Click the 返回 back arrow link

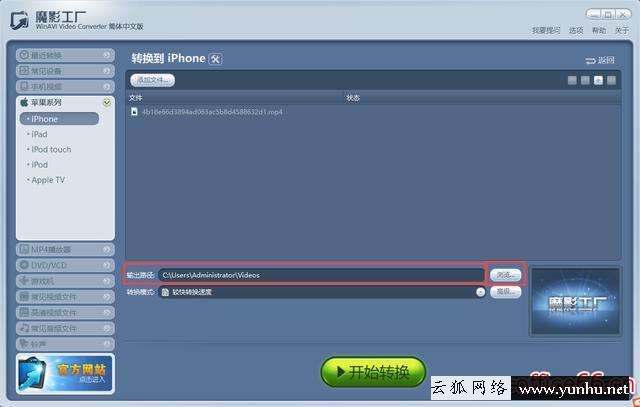[600, 60]
